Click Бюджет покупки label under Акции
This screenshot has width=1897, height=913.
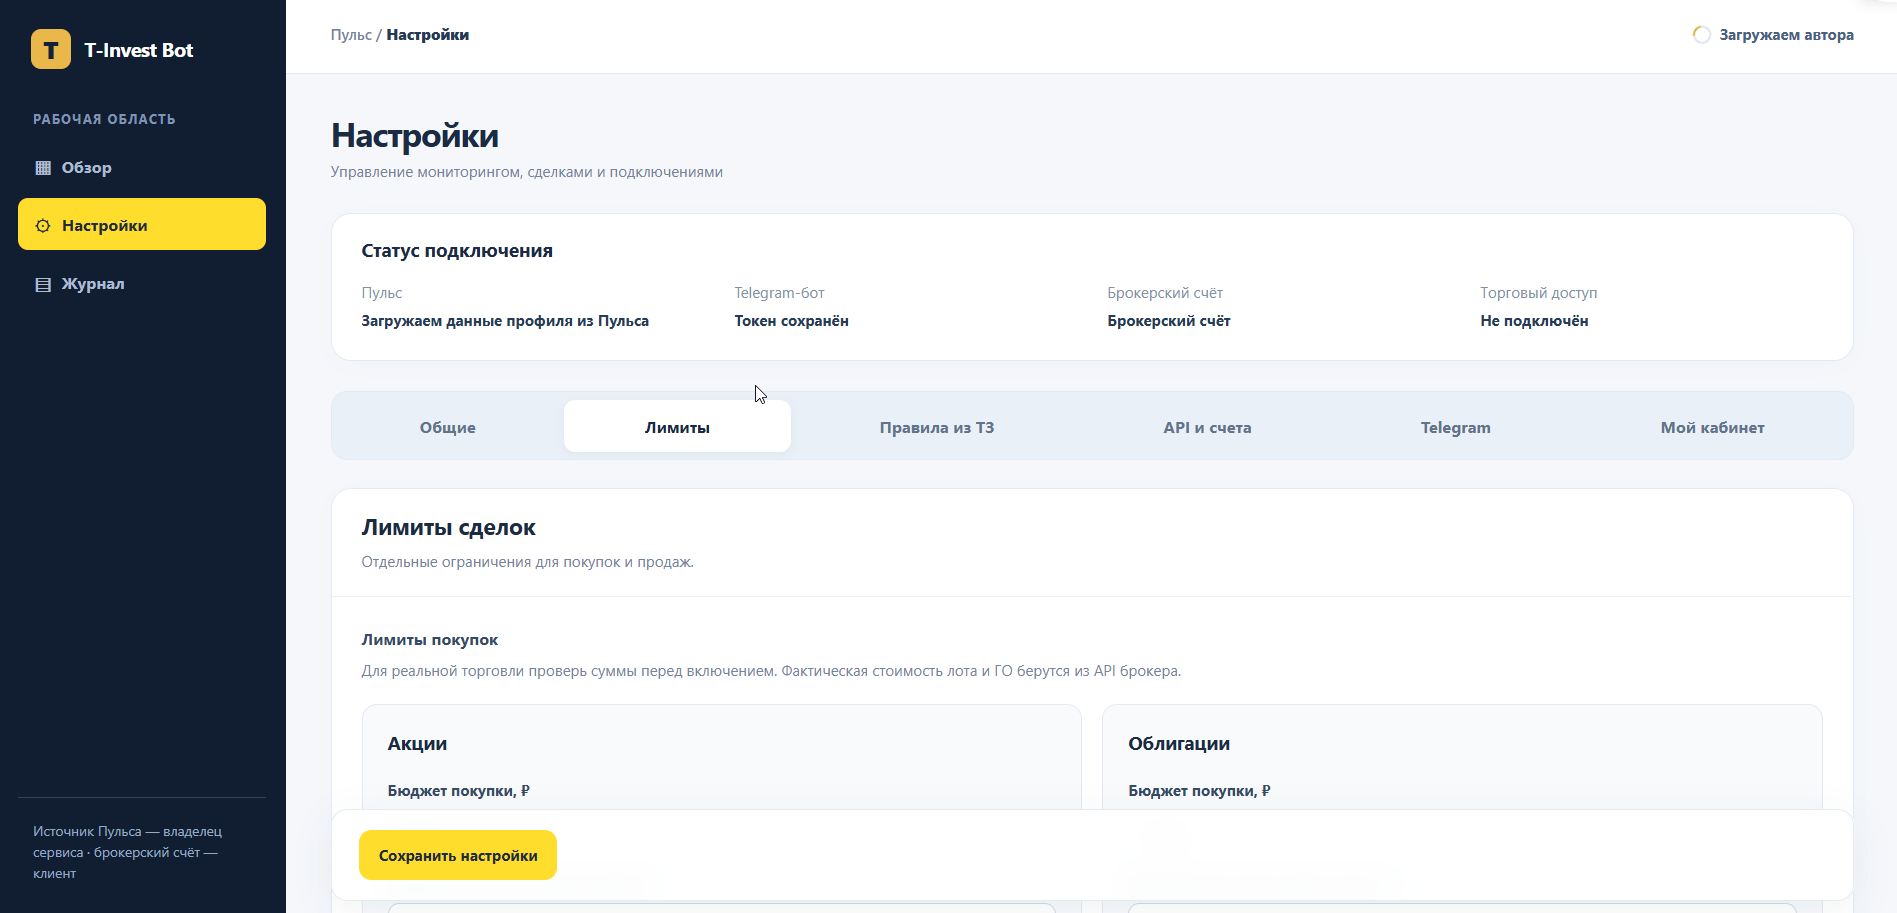[458, 791]
